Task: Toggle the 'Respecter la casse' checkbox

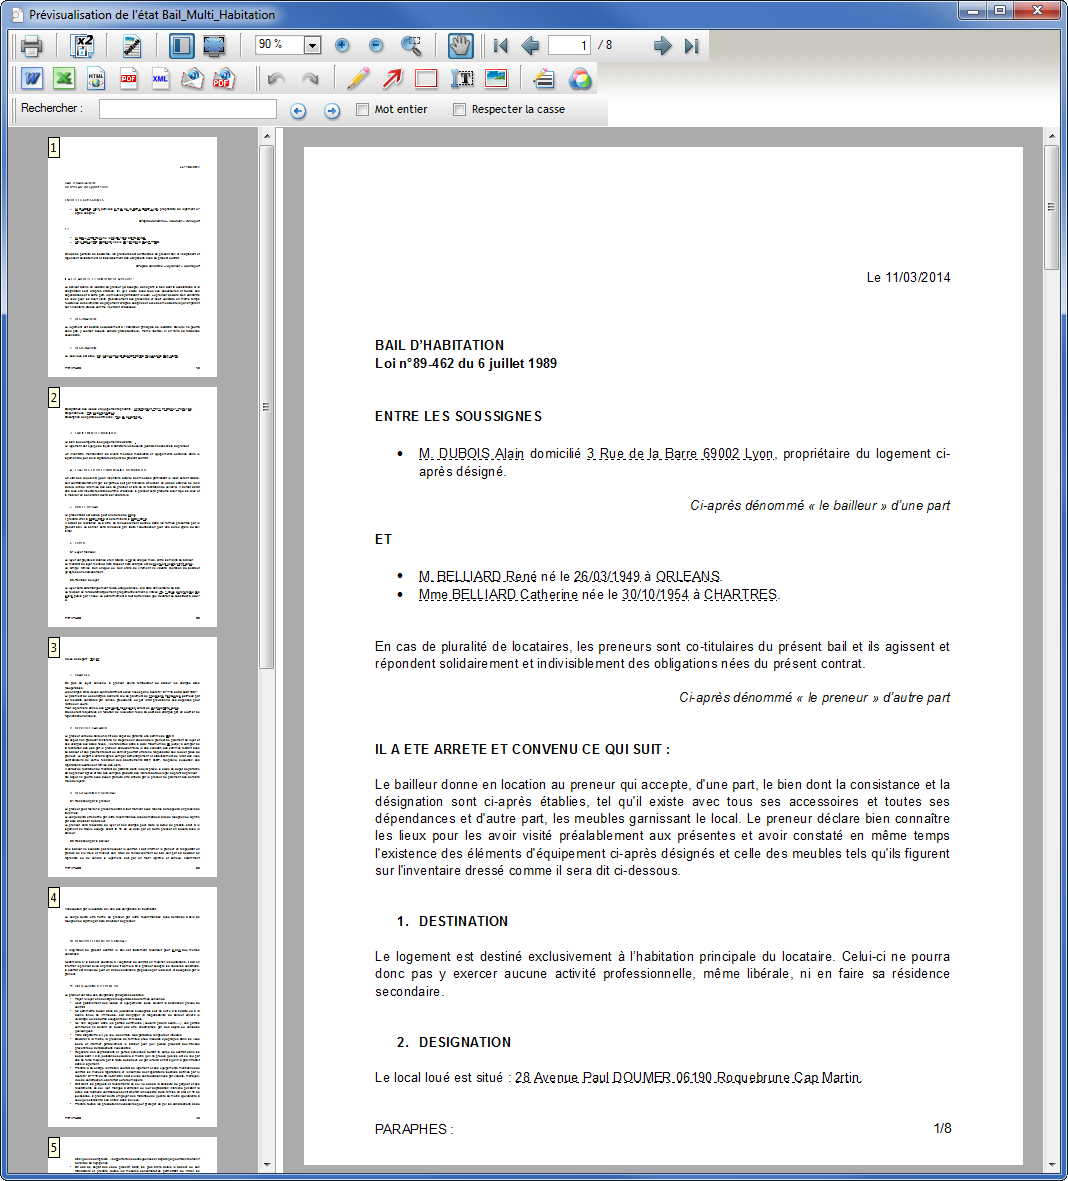Action: [x=460, y=110]
